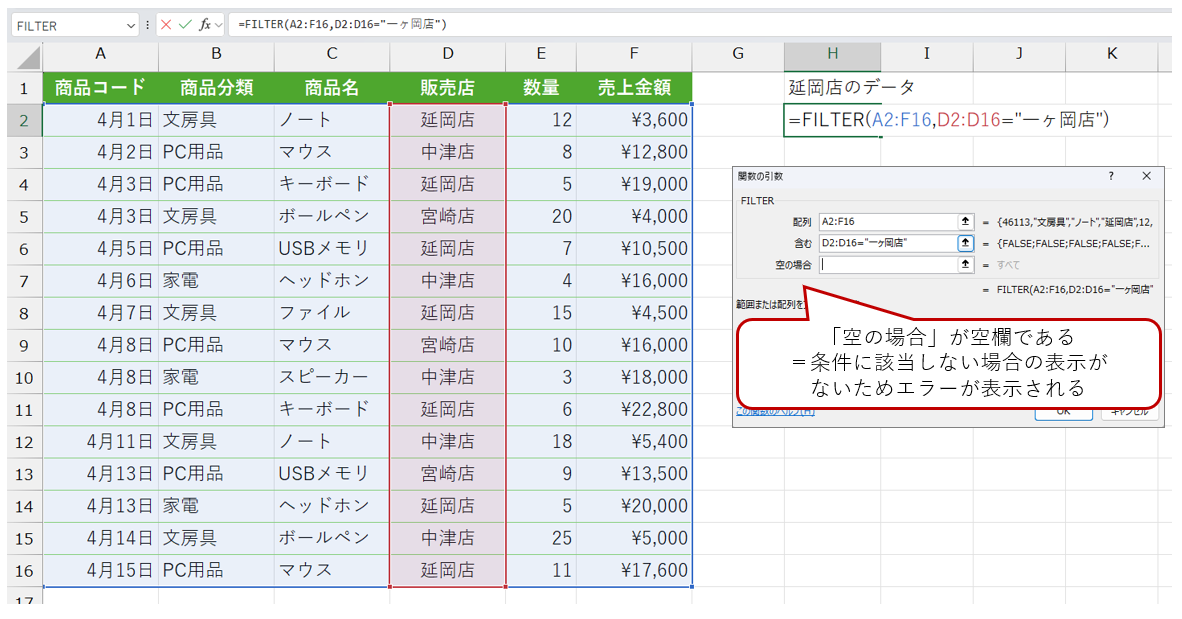Select the ファイル product cell
This screenshot has height=619, width=1182.
click(332, 313)
